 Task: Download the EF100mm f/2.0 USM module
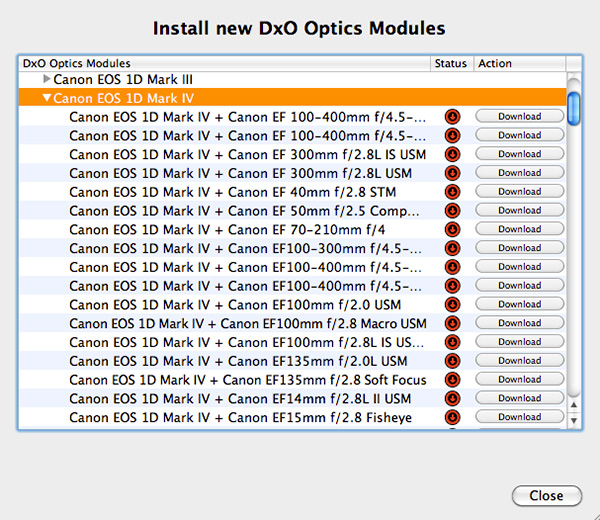tap(520, 304)
